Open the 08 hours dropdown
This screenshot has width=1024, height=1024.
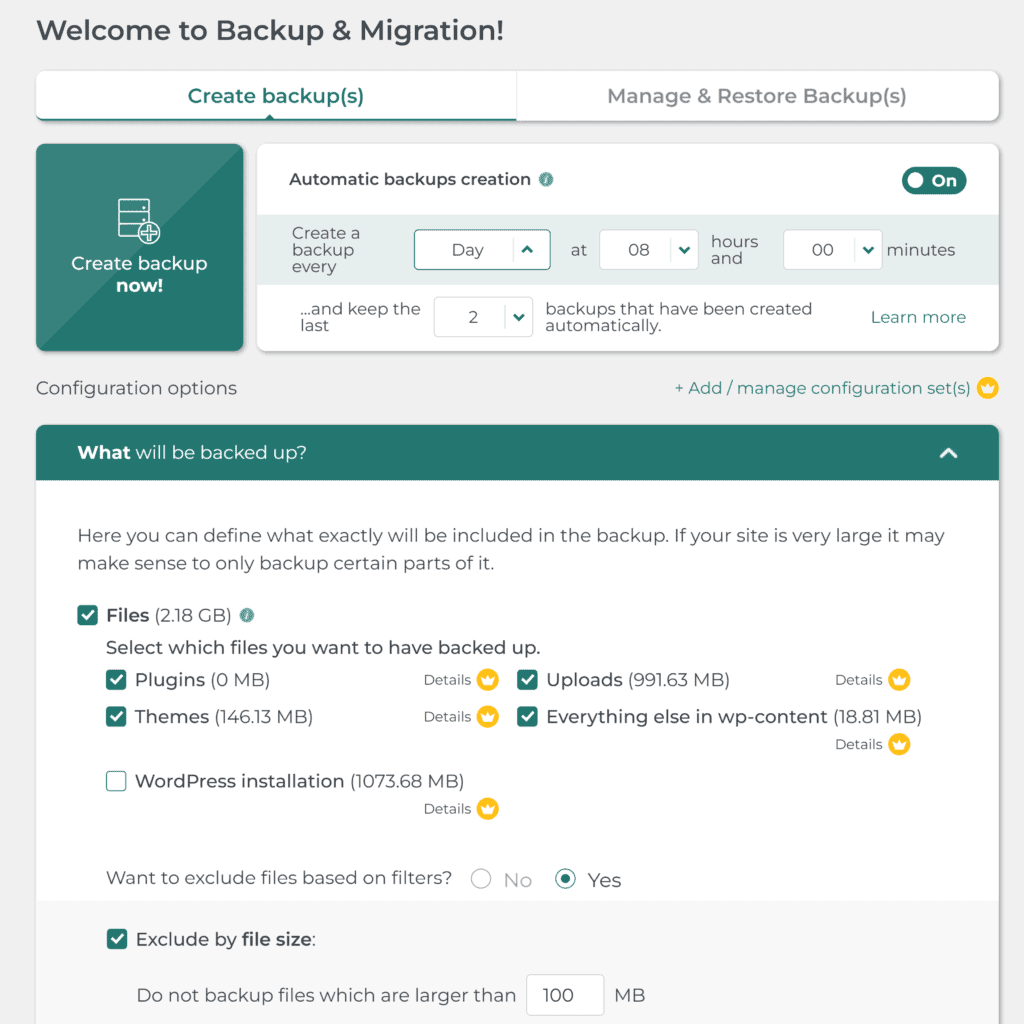pos(648,249)
